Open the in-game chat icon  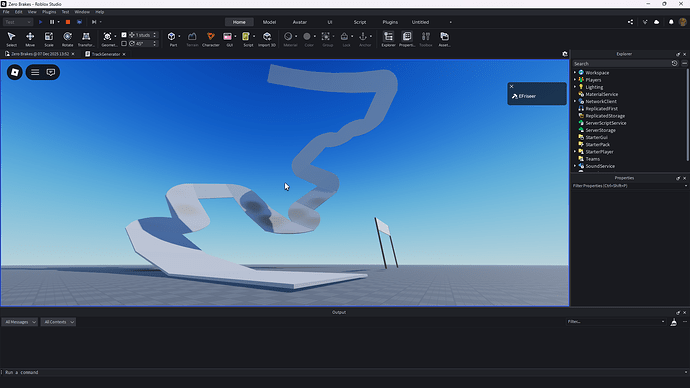tap(51, 72)
